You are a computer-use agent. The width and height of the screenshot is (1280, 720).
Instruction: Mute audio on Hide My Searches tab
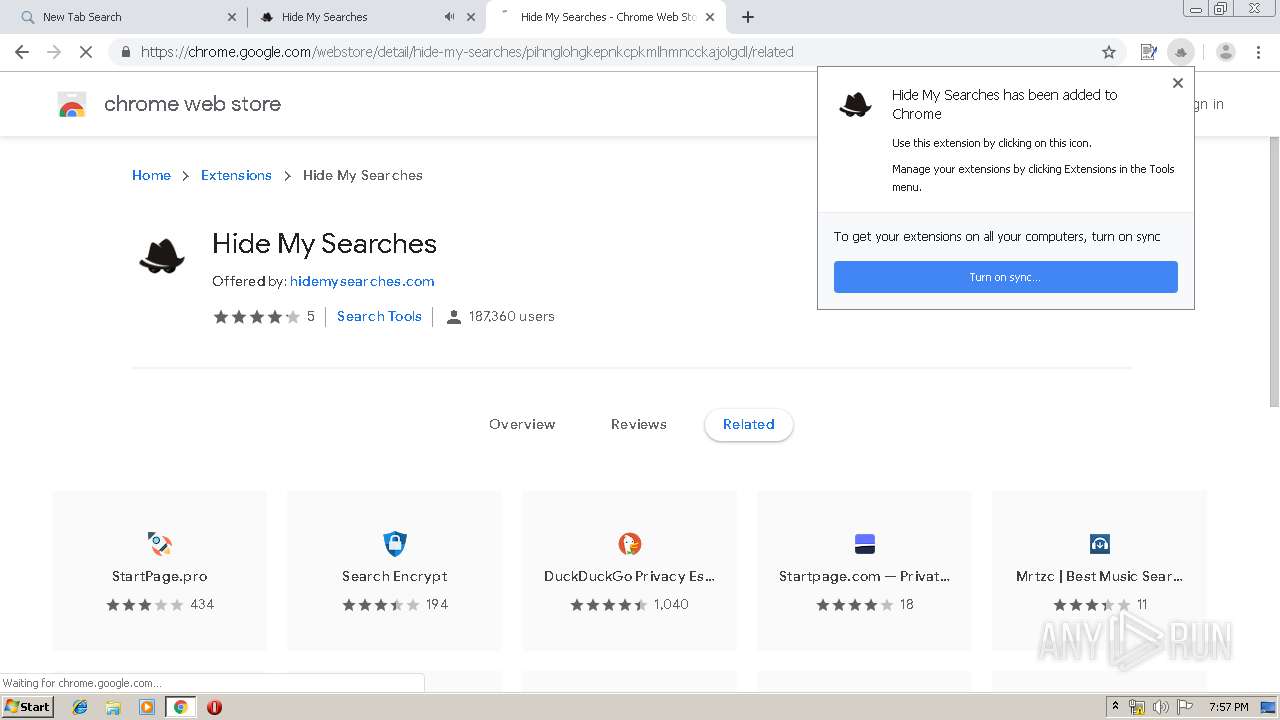pyautogui.click(x=450, y=17)
